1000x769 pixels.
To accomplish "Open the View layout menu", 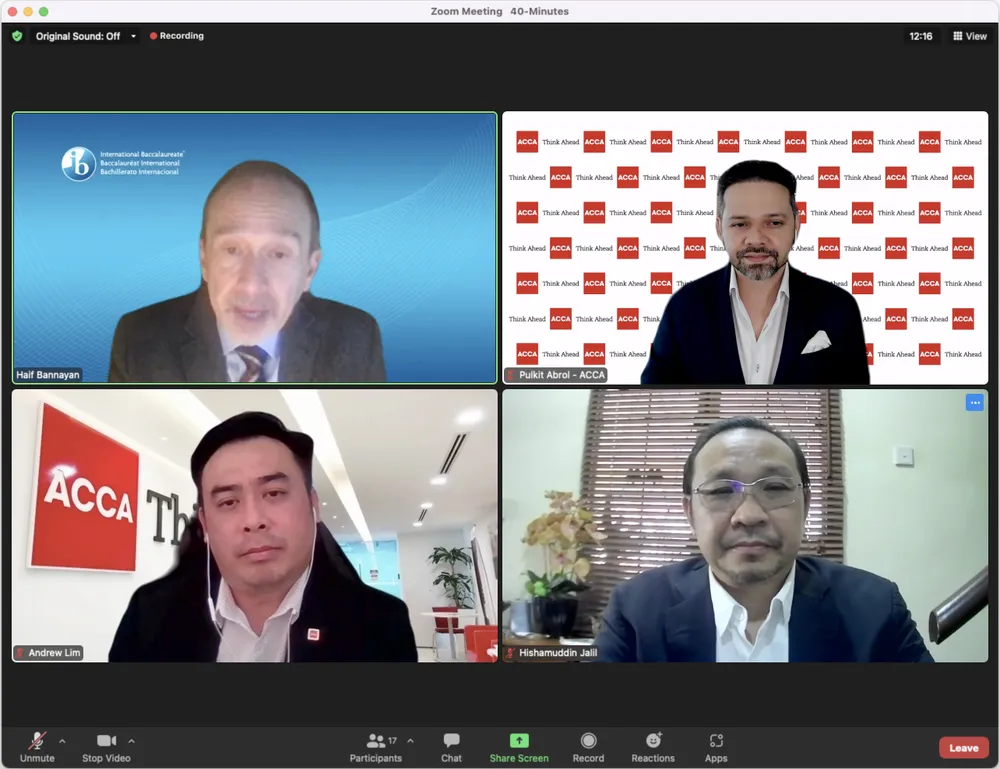I will [969, 36].
